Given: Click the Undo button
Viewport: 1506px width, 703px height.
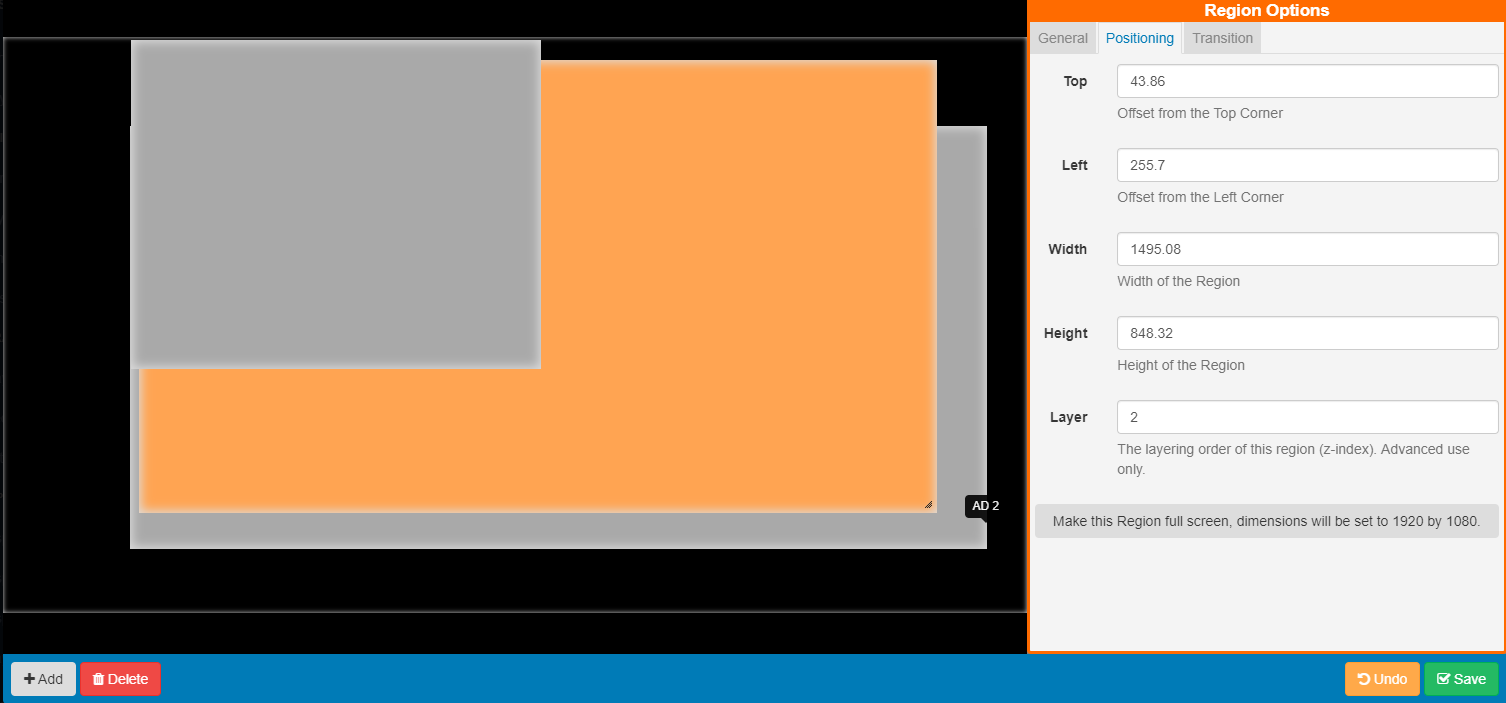Looking at the screenshot, I should 1382,678.
